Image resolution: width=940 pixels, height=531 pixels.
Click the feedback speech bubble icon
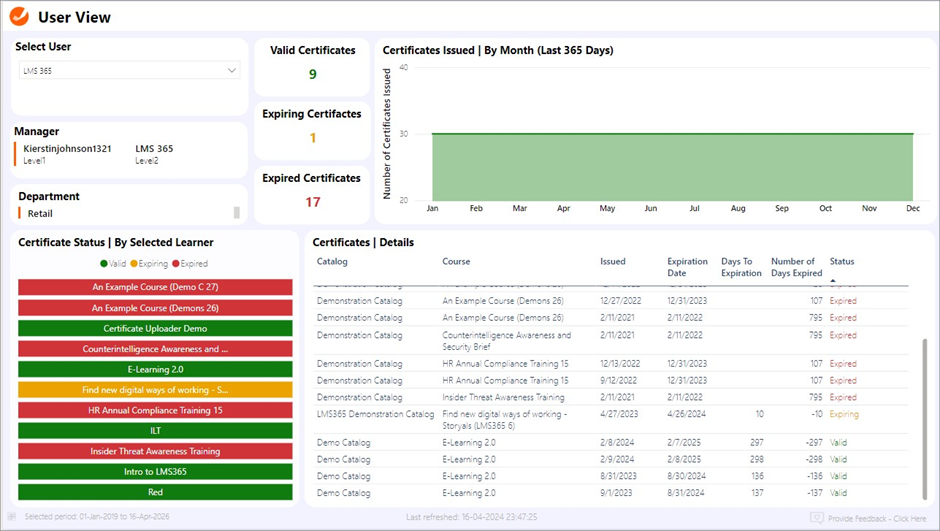tap(817, 518)
